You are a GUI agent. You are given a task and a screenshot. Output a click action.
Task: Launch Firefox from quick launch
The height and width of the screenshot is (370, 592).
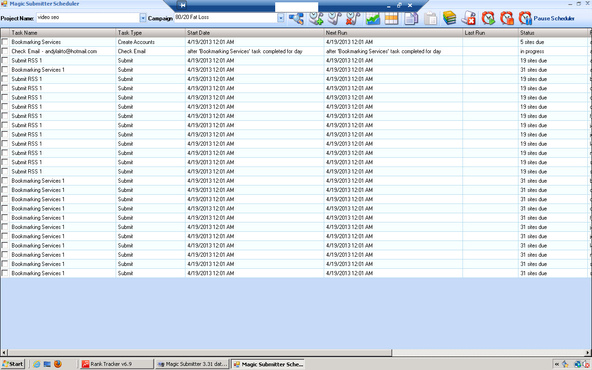click(58, 364)
